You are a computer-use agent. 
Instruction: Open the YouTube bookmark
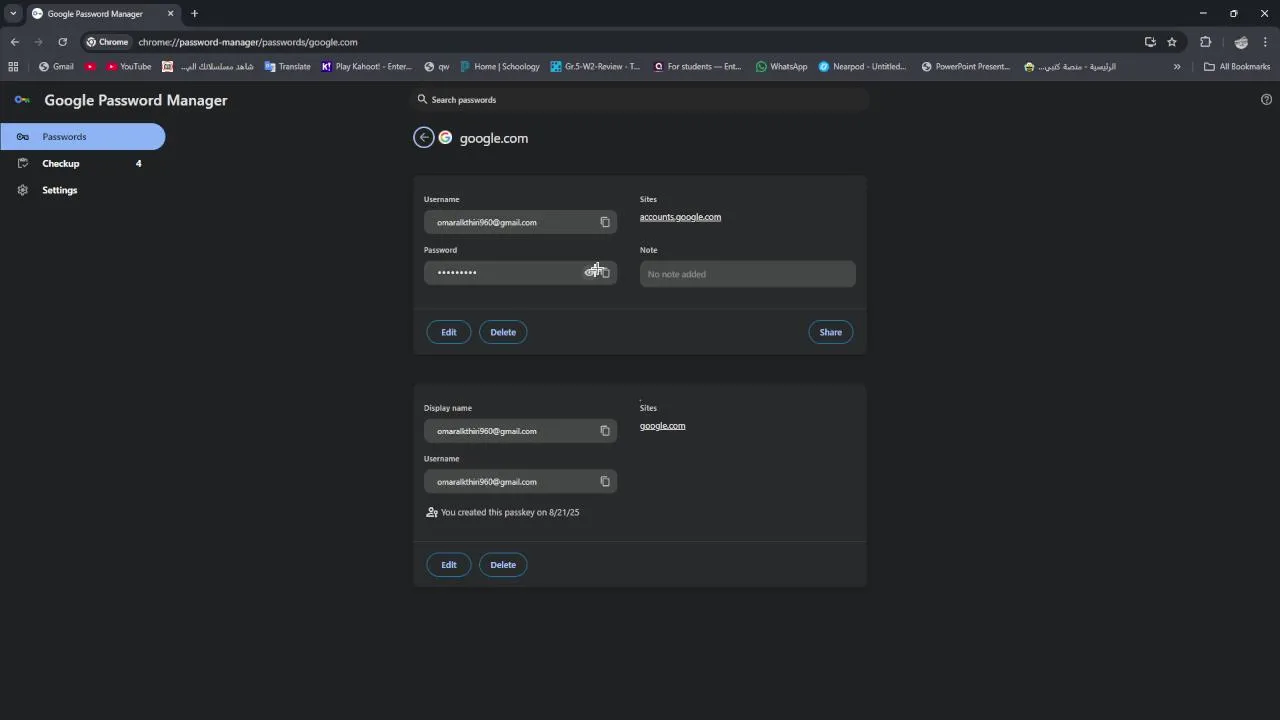coord(128,67)
